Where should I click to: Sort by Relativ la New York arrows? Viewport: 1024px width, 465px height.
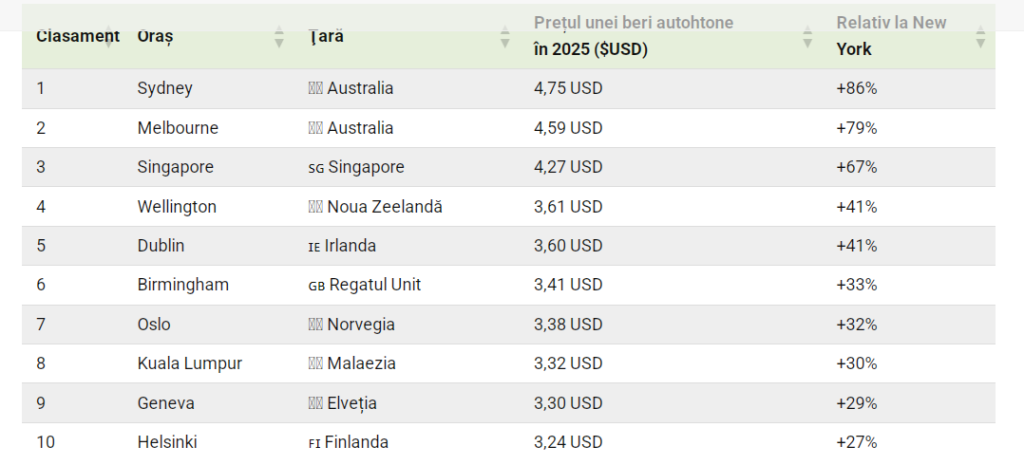[x=980, y=37]
